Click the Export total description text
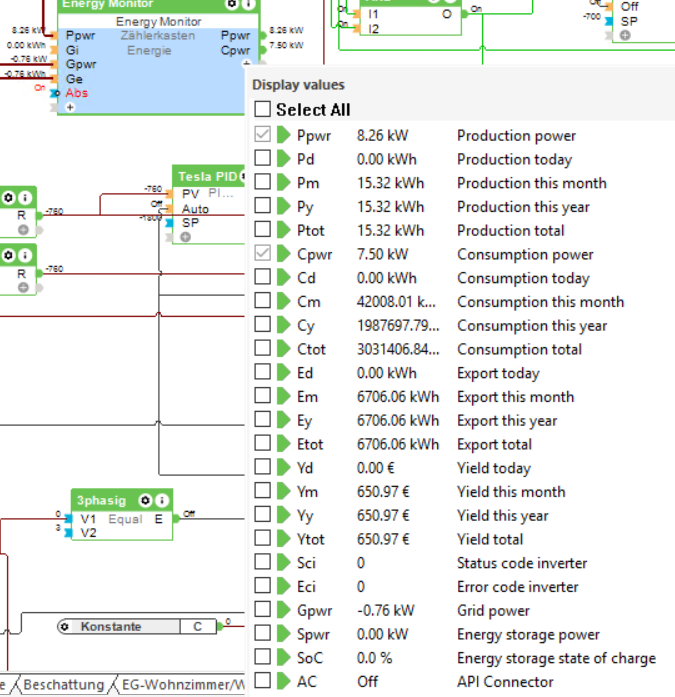This screenshot has width=675, height=697. [x=494, y=444]
